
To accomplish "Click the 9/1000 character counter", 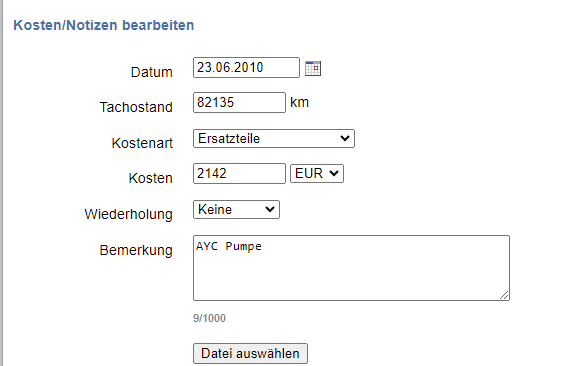I will coord(209,318).
